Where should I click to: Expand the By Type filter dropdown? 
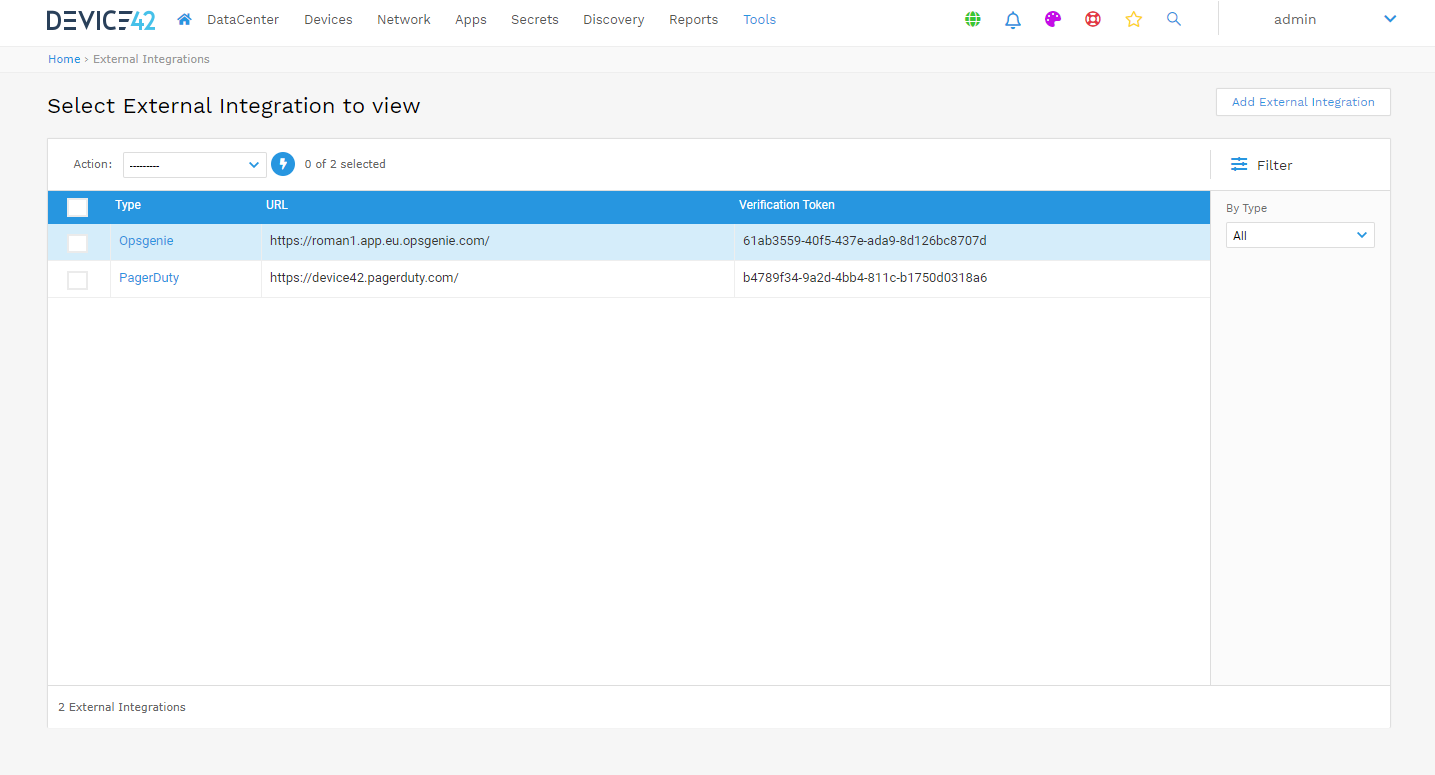[x=1299, y=235]
